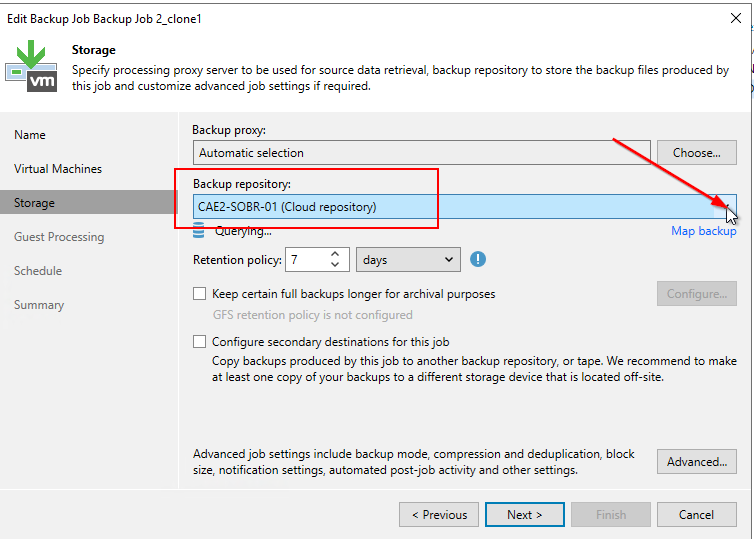This screenshot has height=539, width=754.
Task: Open the days retention unit dropdown
Action: 408,260
